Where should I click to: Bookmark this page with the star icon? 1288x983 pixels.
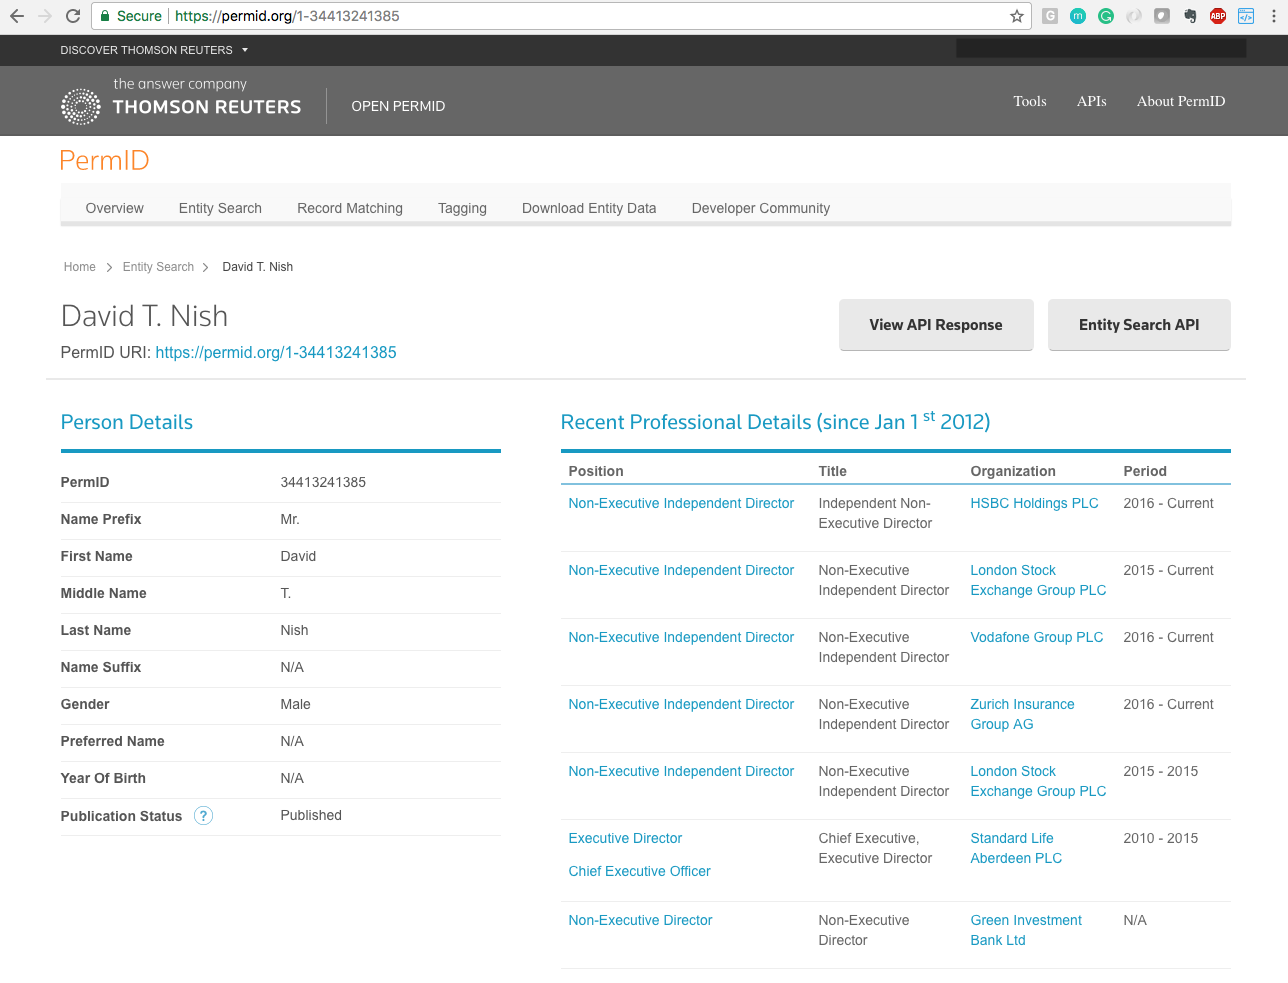click(x=1017, y=16)
